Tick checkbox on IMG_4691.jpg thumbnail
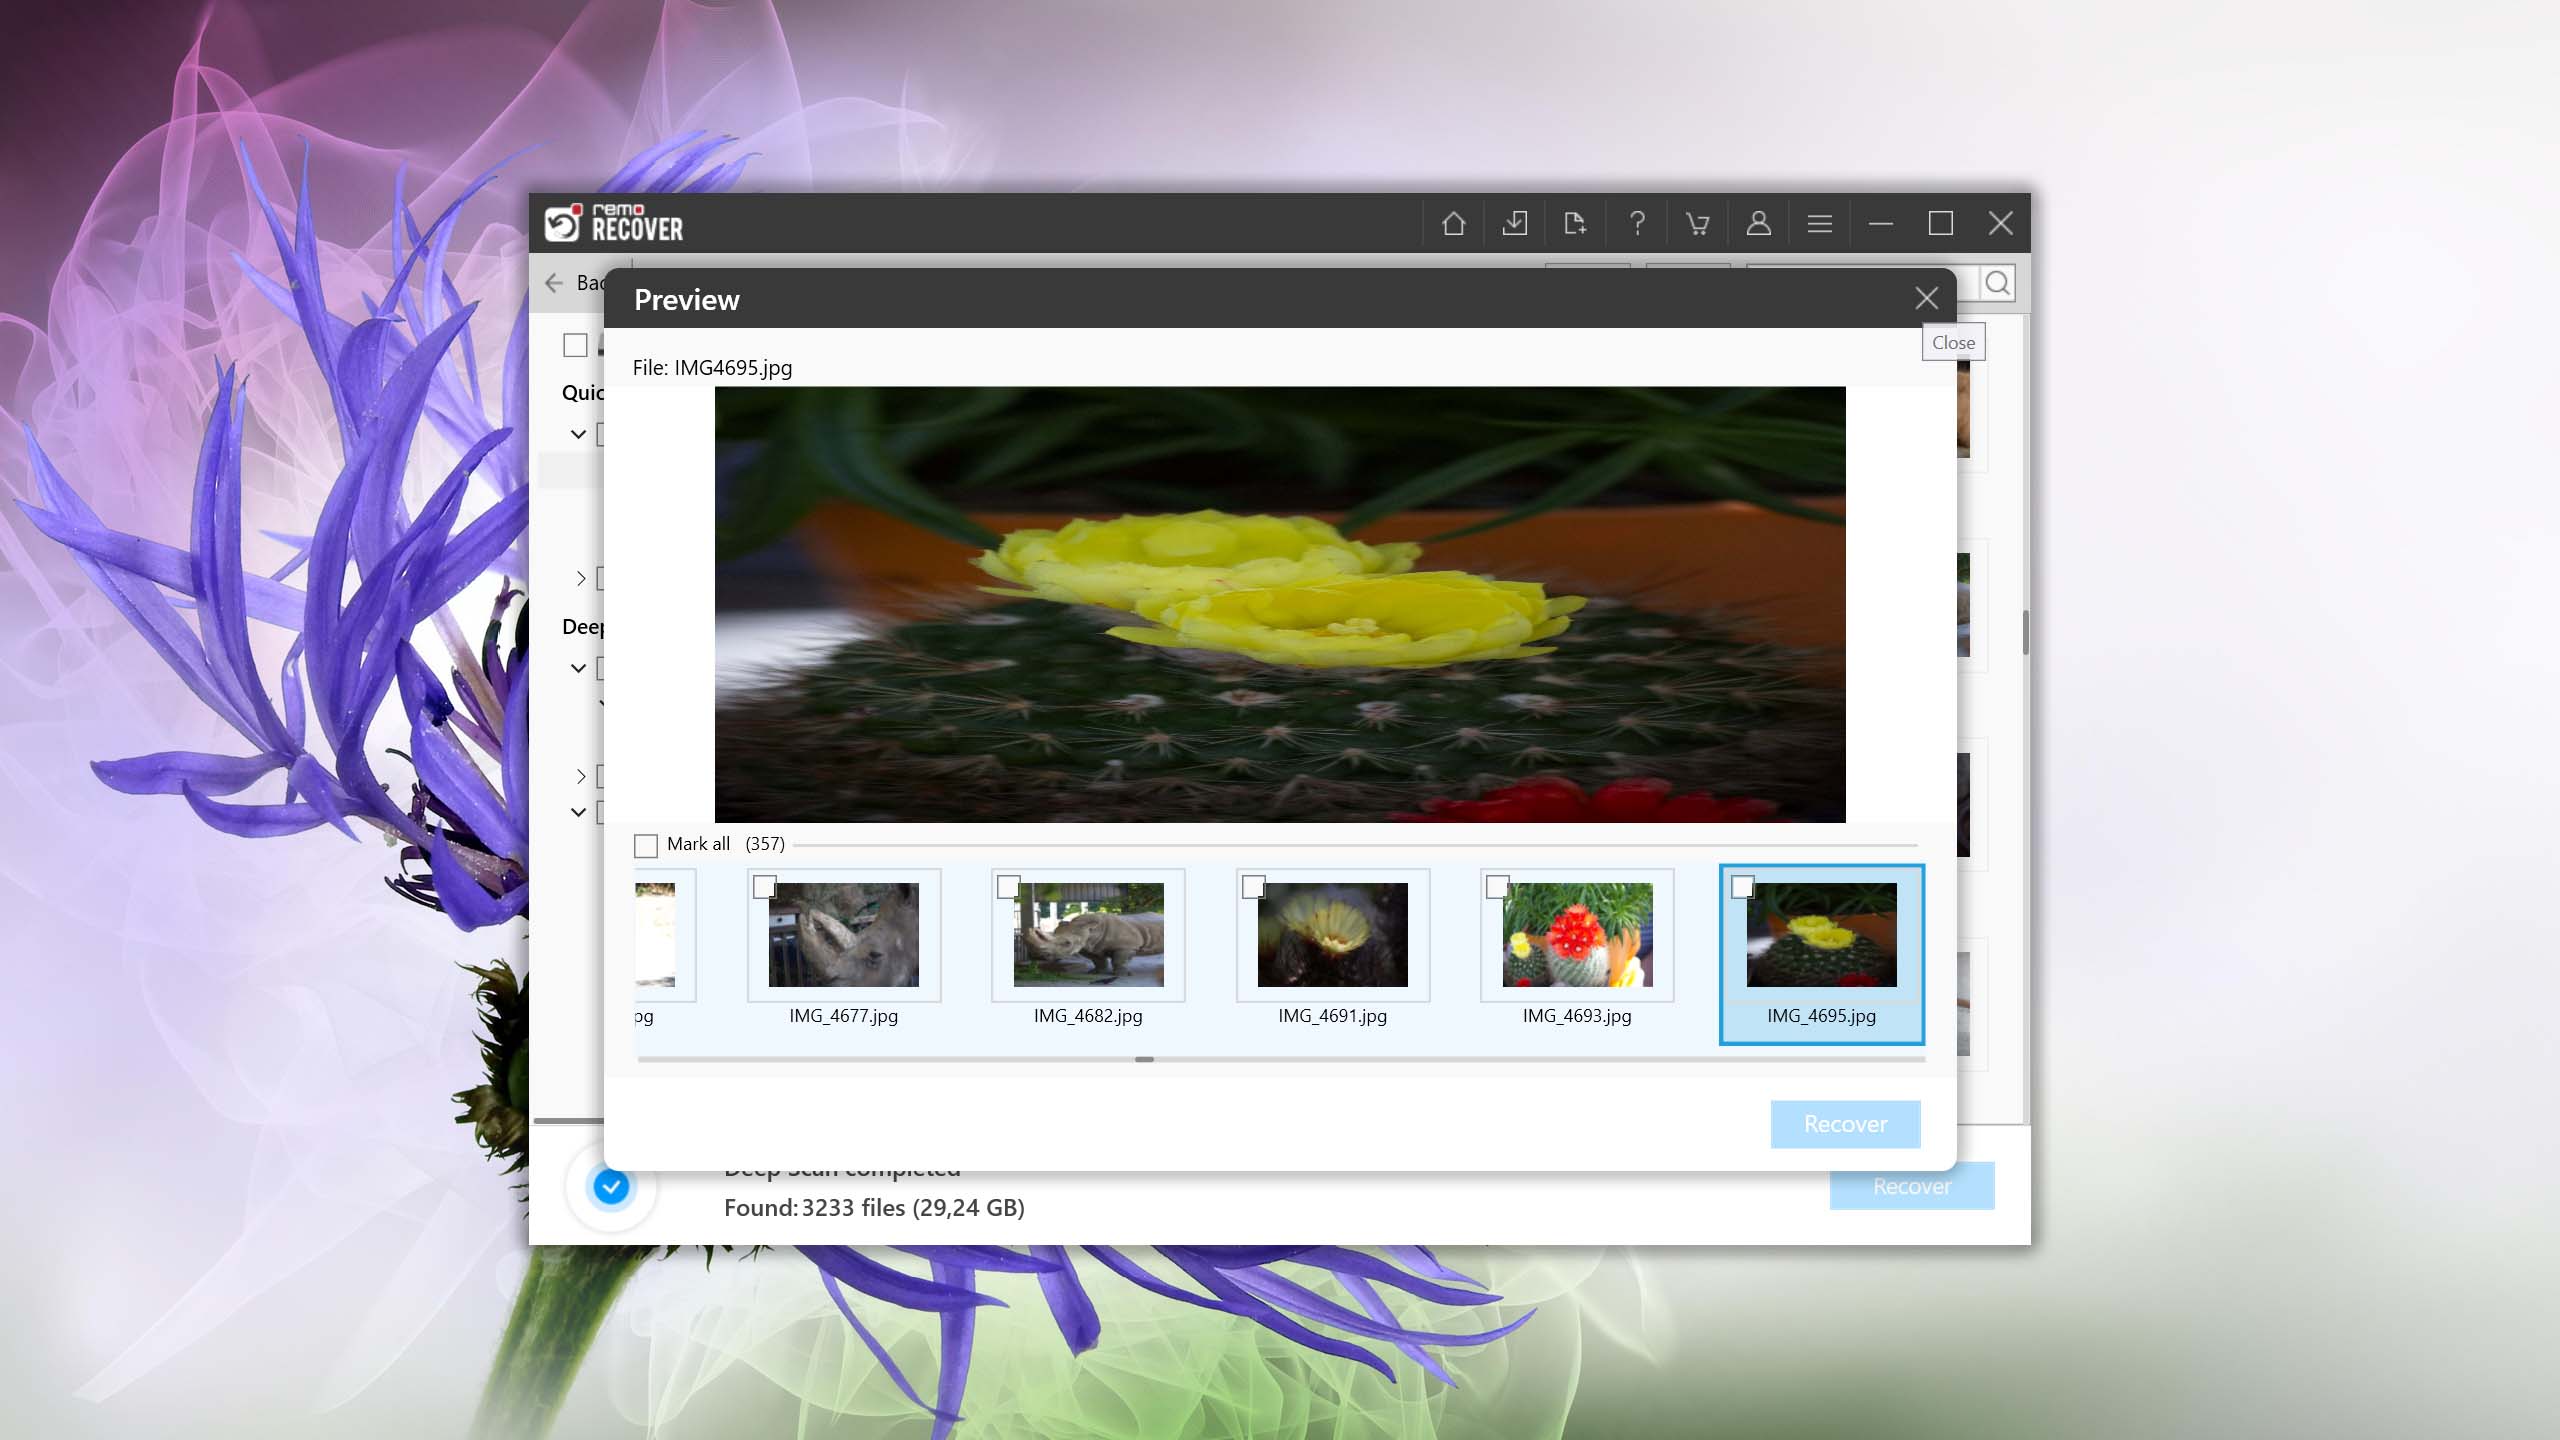 point(1253,887)
